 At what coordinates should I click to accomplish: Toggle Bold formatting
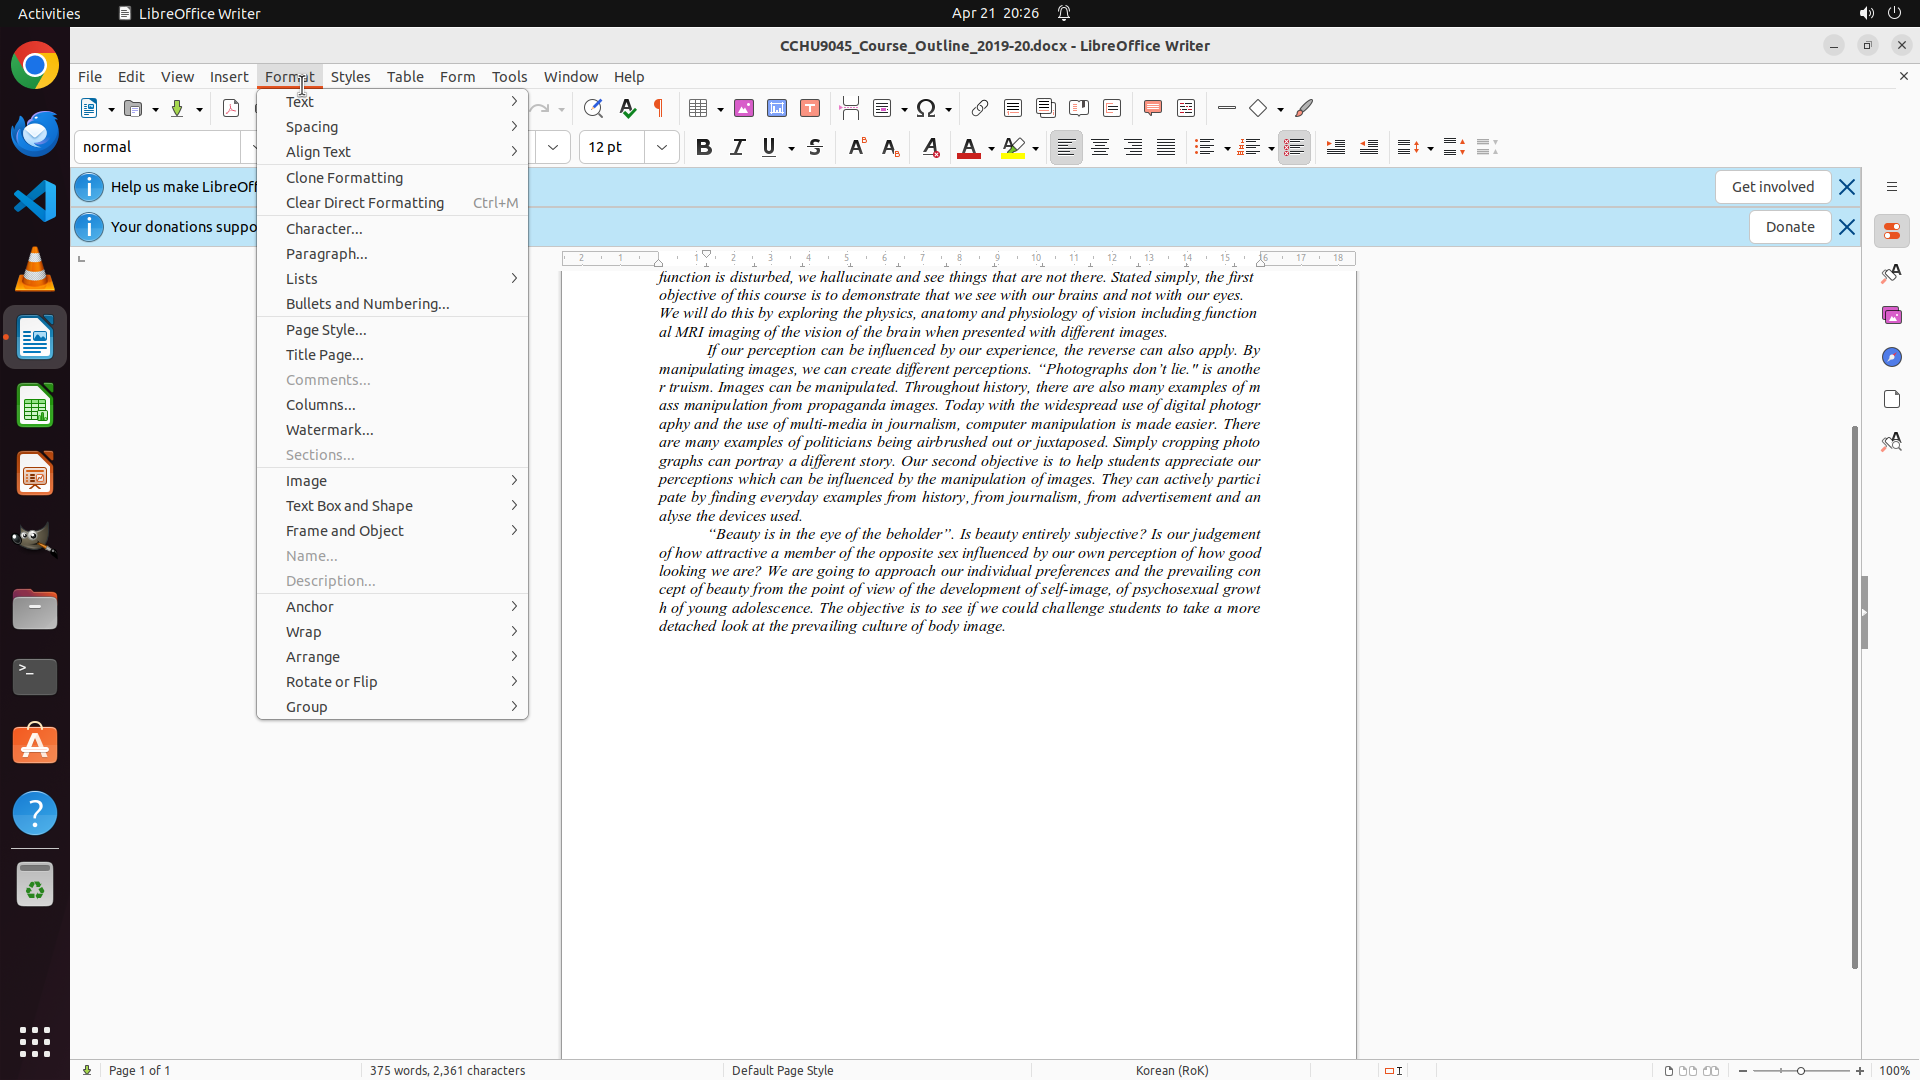click(x=704, y=147)
